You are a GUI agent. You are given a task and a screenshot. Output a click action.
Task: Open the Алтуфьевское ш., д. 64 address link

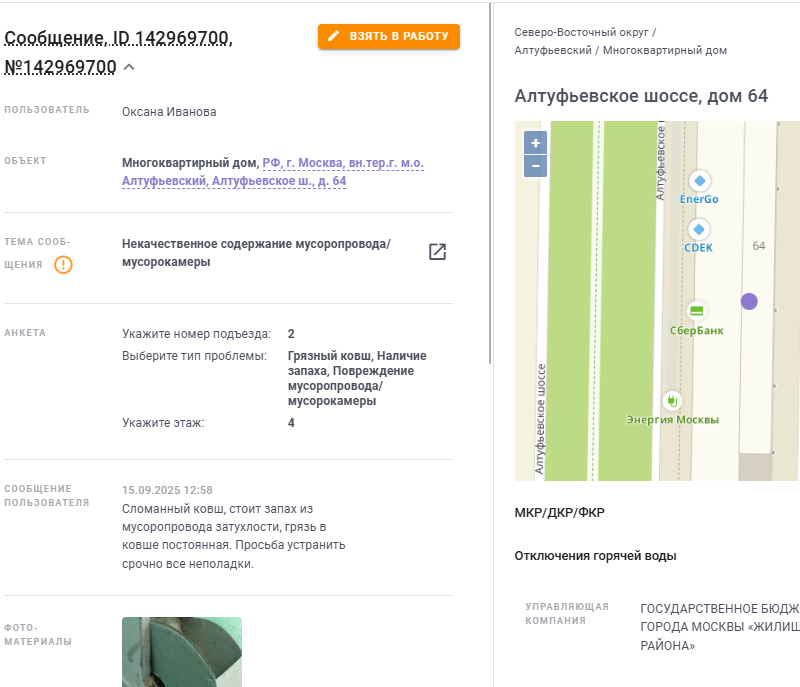(x=272, y=172)
